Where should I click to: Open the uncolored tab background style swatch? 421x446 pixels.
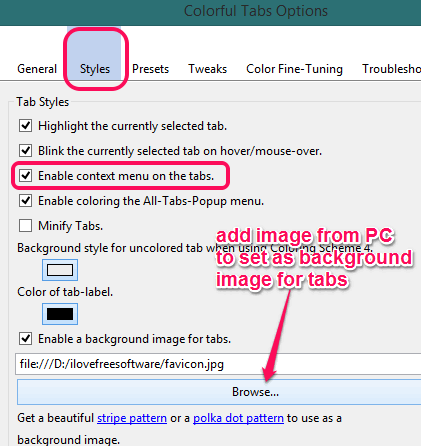pyautogui.click(x=60, y=270)
